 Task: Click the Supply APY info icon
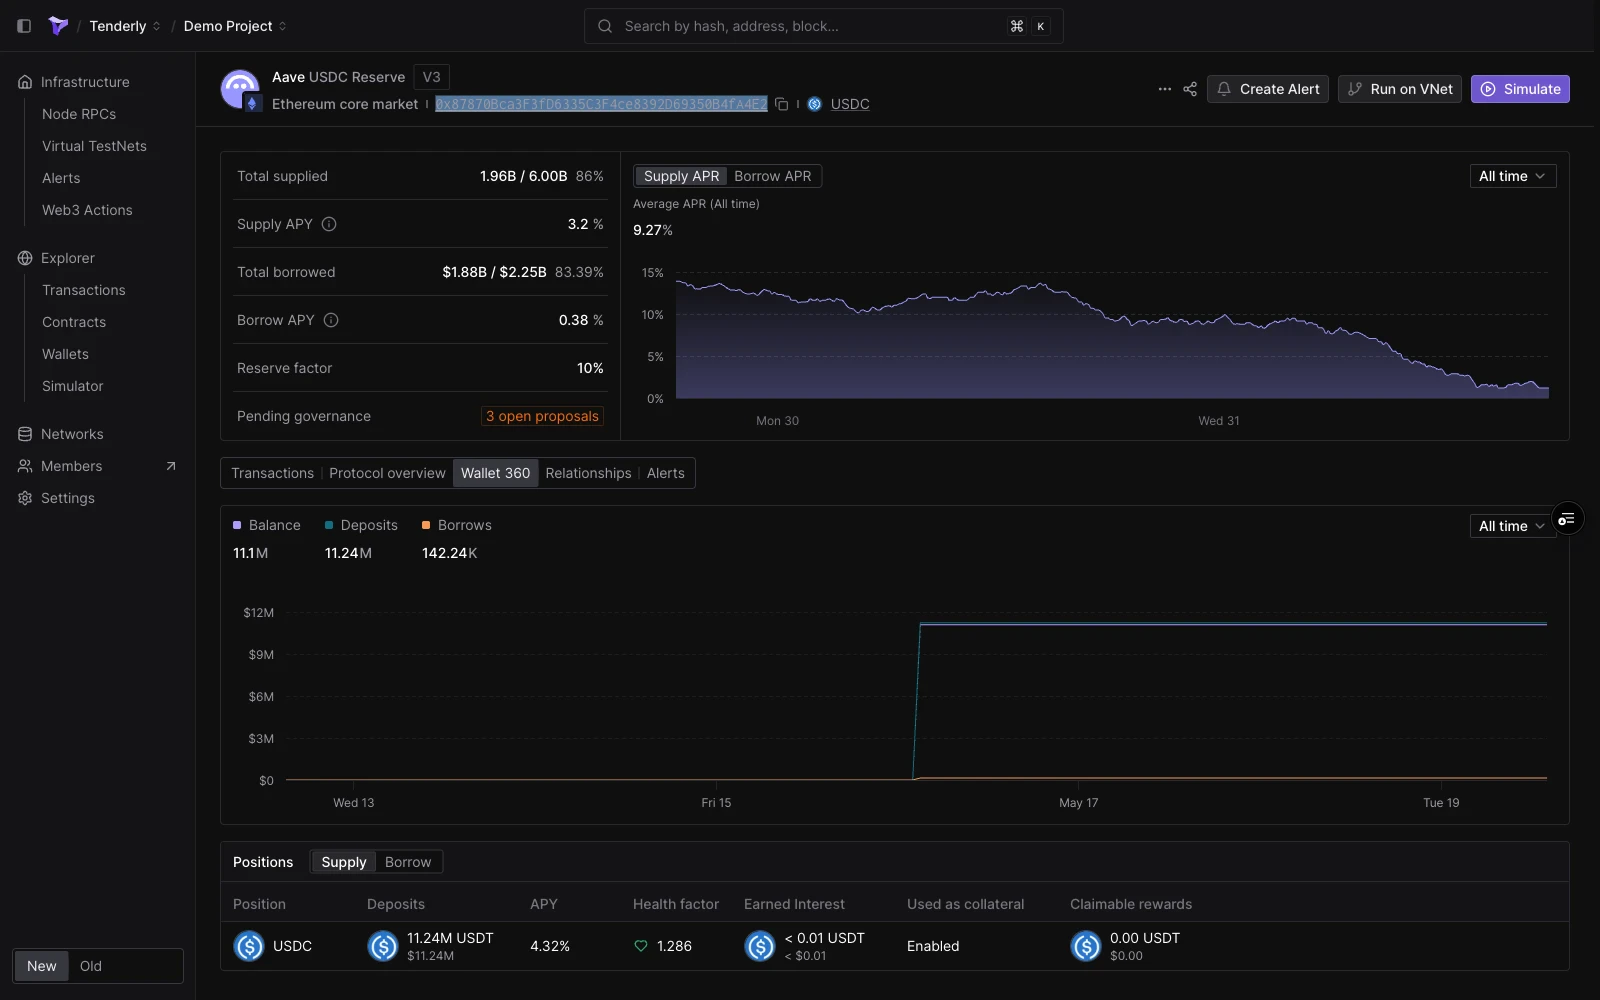329,224
